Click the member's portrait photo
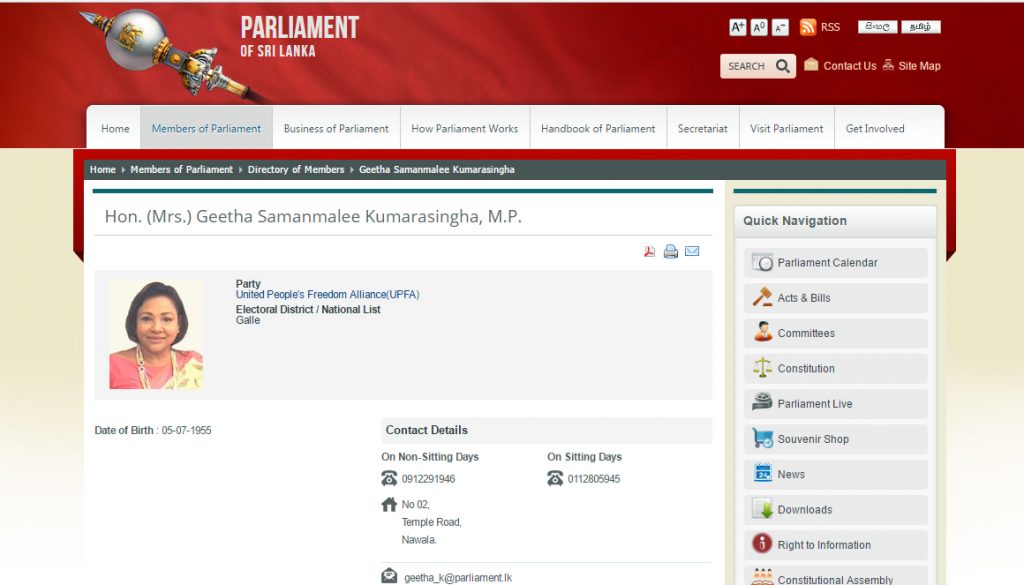 156,334
